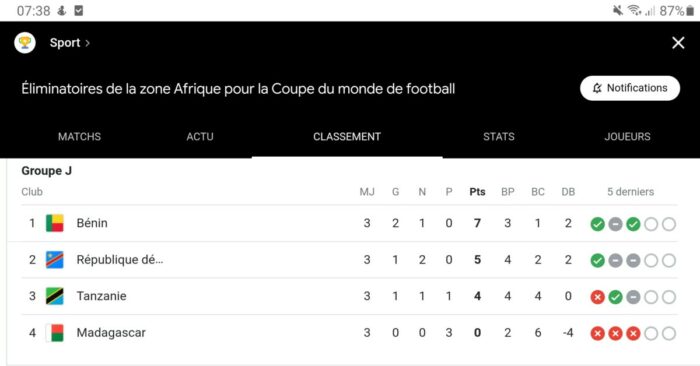Screen dimensions: 700x366
Task: Go to the JOUEURS tab
Action: pyautogui.click(x=627, y=137)
